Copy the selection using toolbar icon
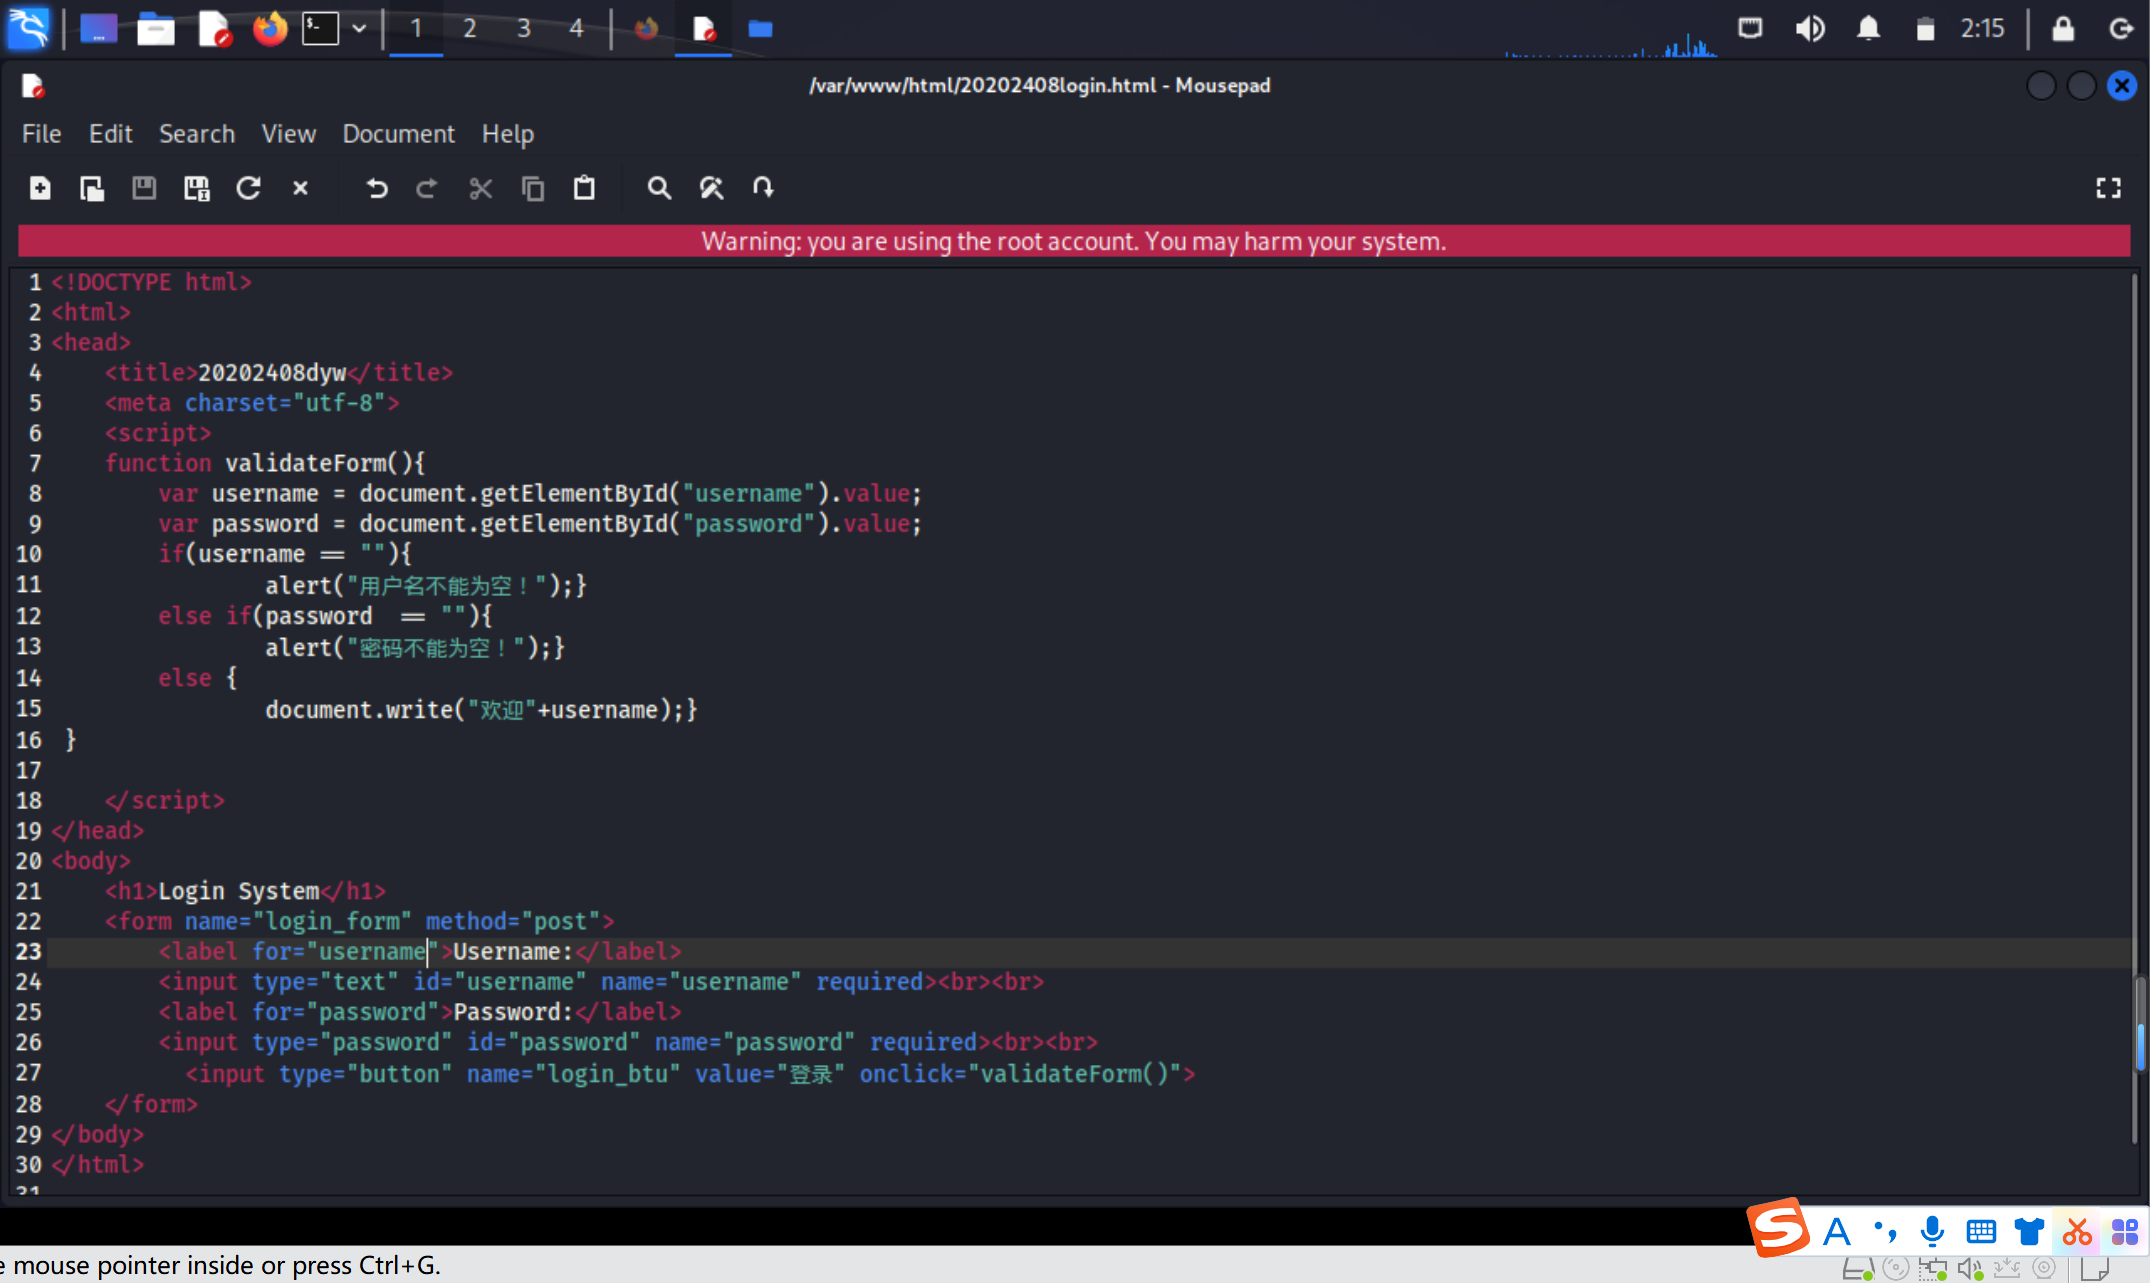This screenshot has width=2150, height=1283. pos(533,188)
